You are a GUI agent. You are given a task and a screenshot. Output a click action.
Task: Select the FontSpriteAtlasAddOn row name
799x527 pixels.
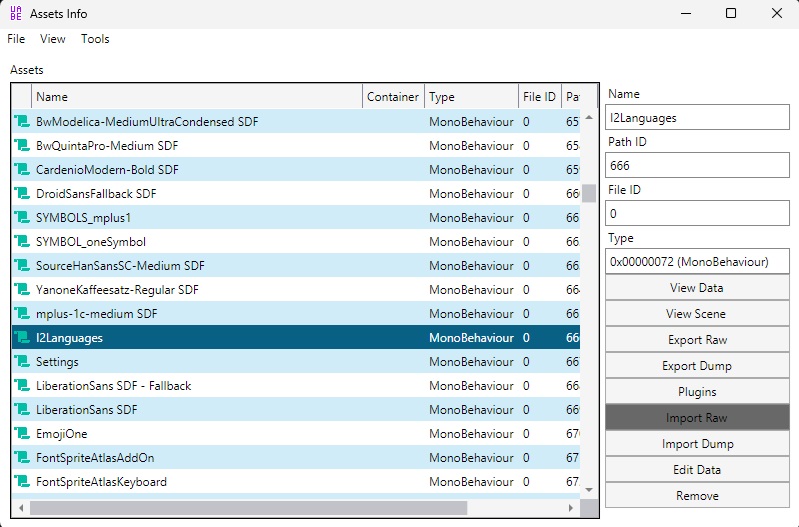pyautogui.click(x=95, y=457)
